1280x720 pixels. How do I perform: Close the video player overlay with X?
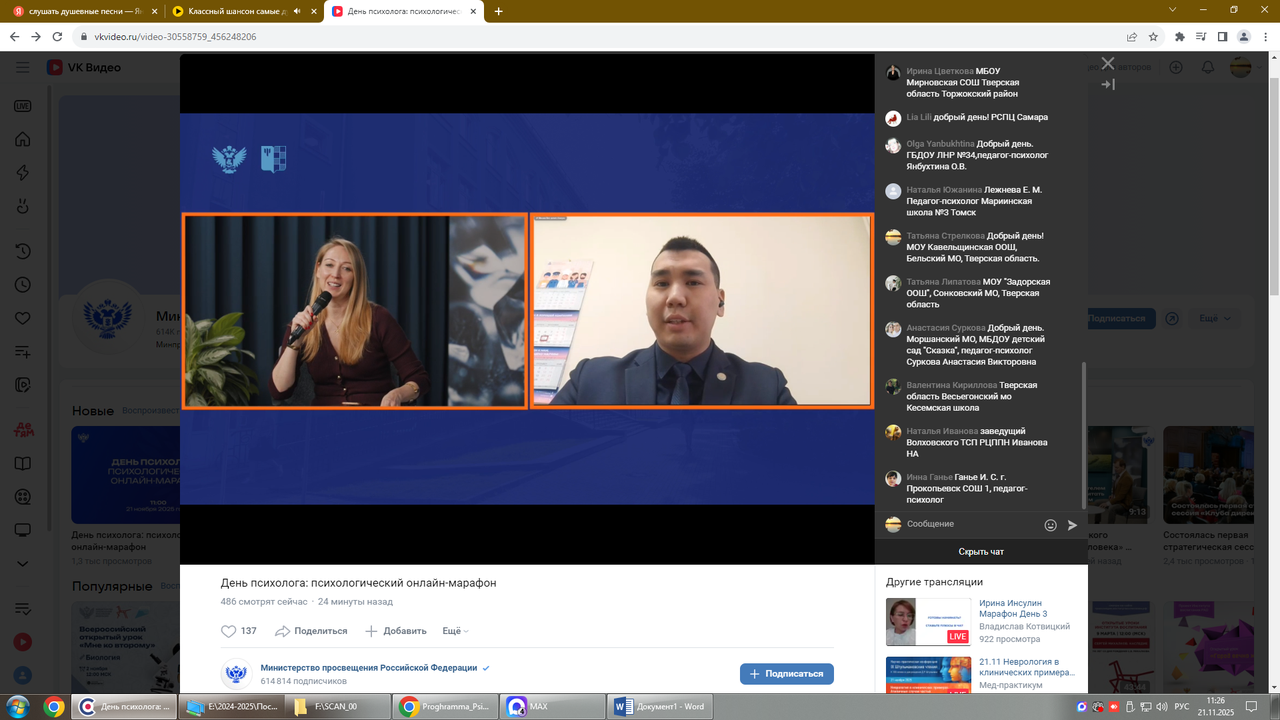pyautogui.click(x=1107, y=63)
